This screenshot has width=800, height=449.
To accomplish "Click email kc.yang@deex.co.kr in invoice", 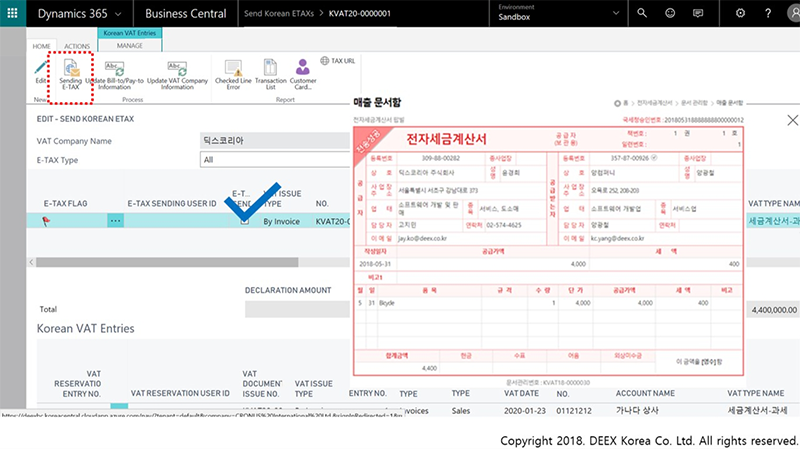I will coord(617,238).
